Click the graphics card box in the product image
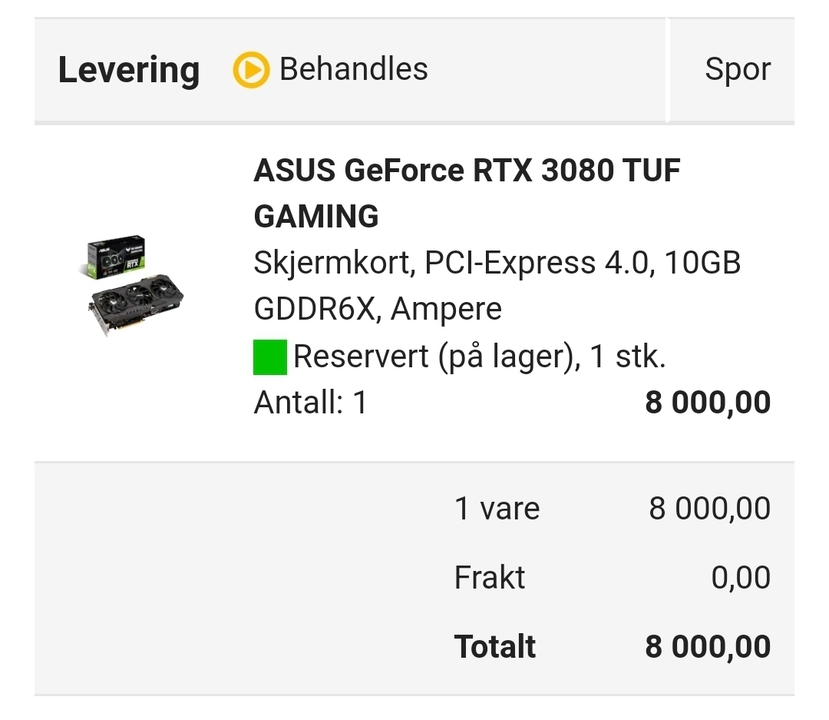The image size is (829, 720). coord(115,258)
